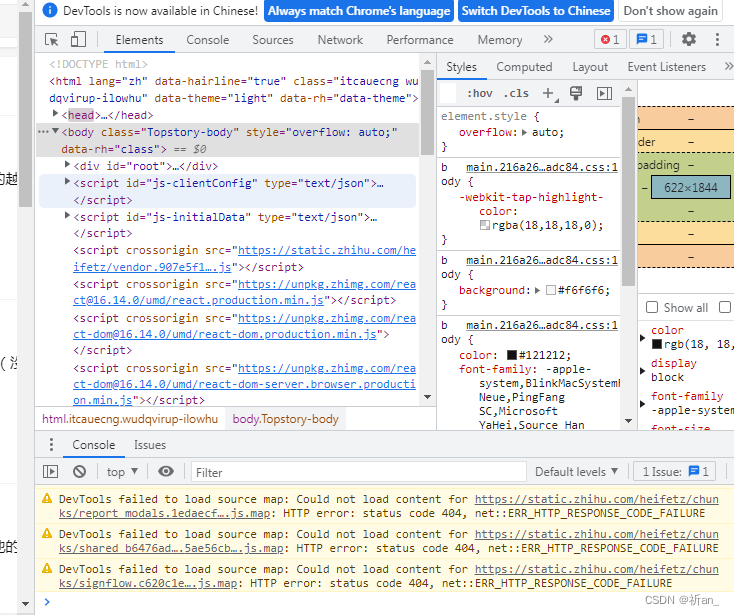Click the info icon in language banner

click(x=50, y=10)
